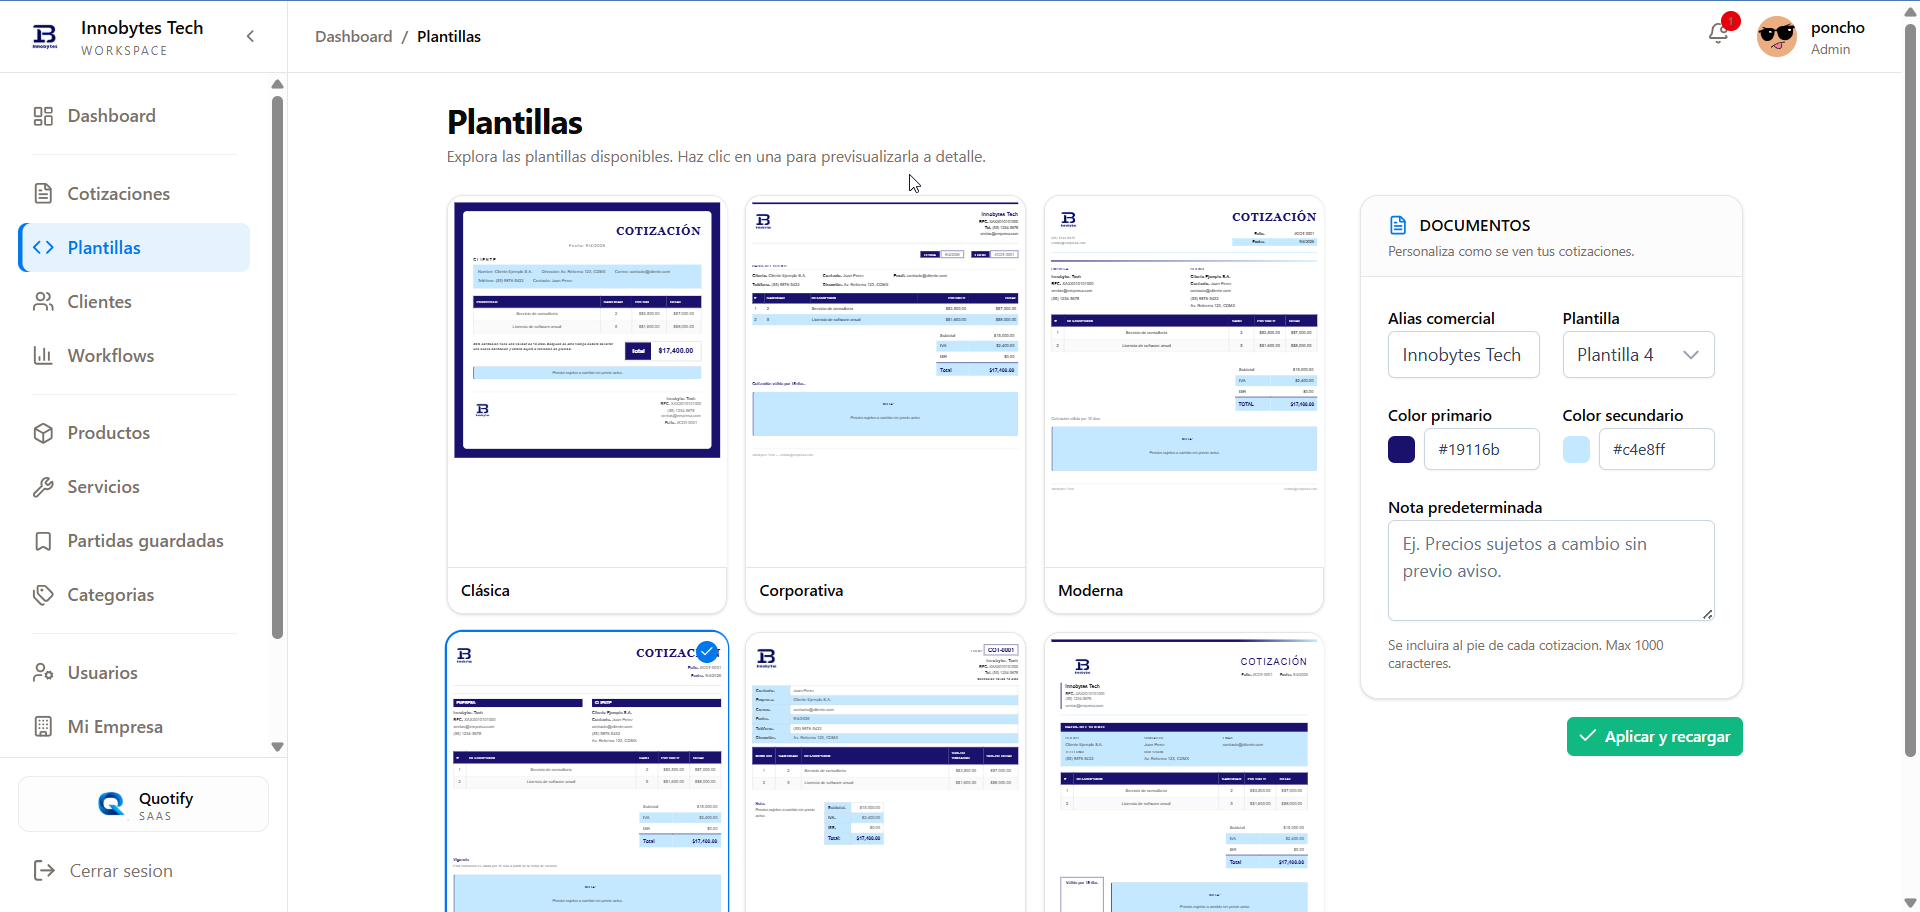Click the Productos box icon
This screenshot has height=912, width=1920.
(43, 433)
